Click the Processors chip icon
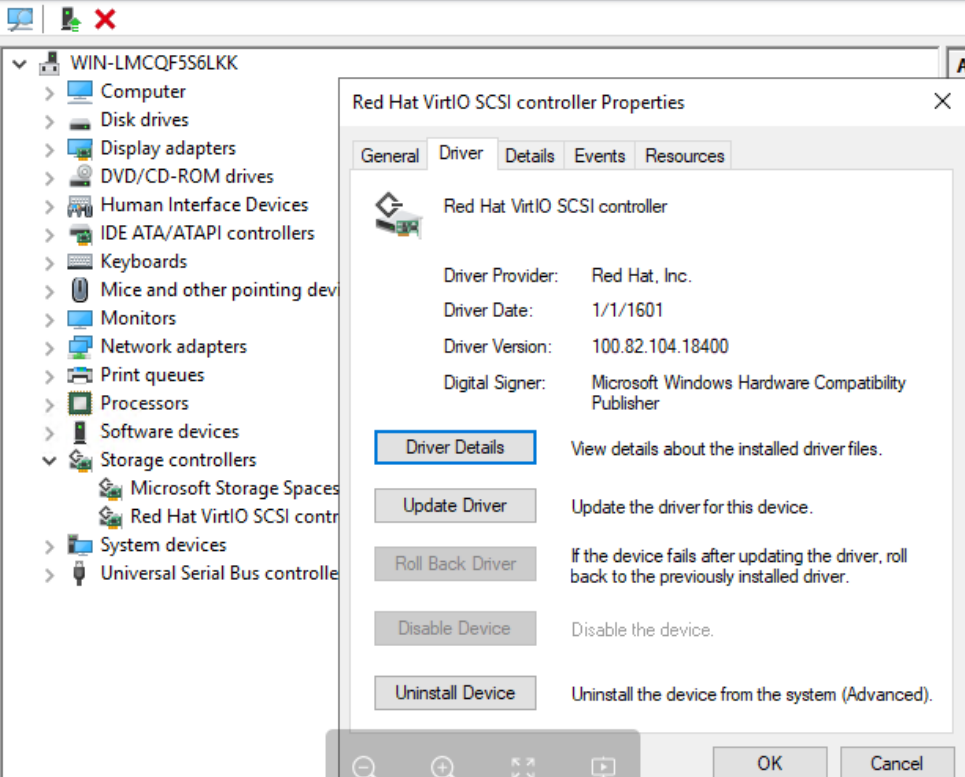Image resolution: width=965 pixels, height=777 pixels. pos(80,404)
